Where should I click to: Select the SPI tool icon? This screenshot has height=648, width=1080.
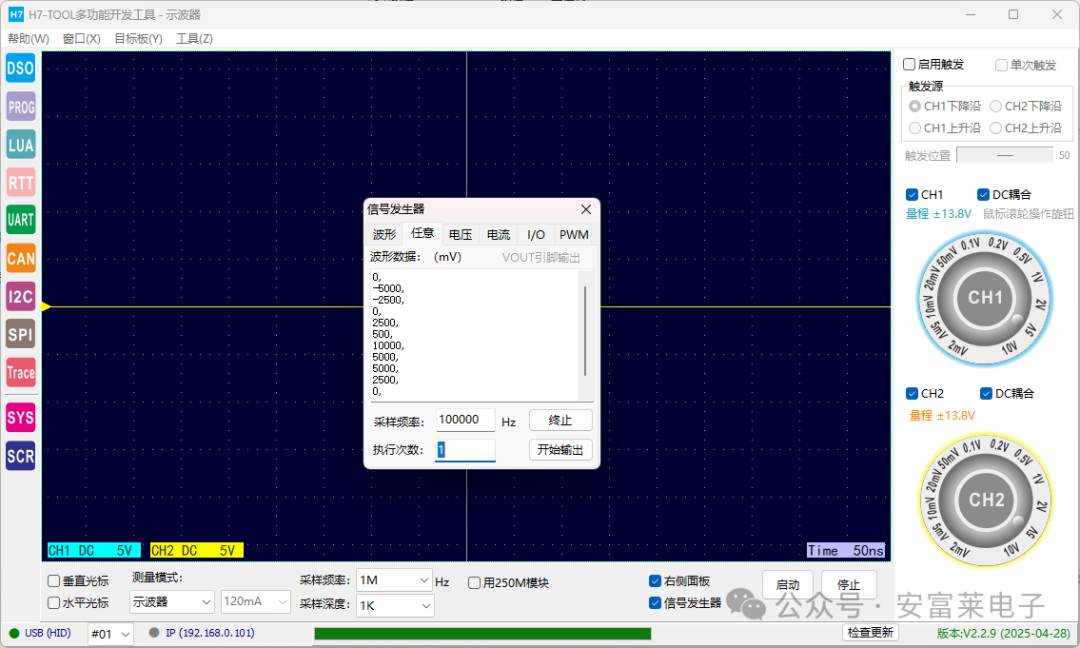[20, 334]
